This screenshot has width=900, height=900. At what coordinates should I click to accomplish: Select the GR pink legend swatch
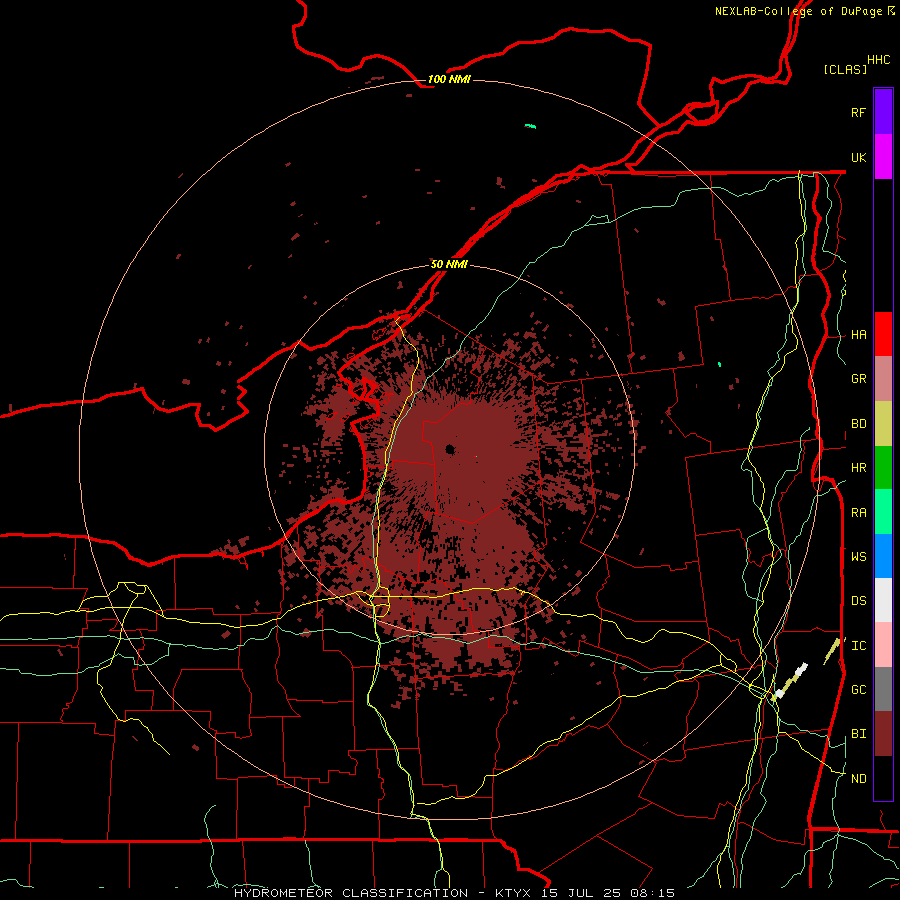click(883, 379)
